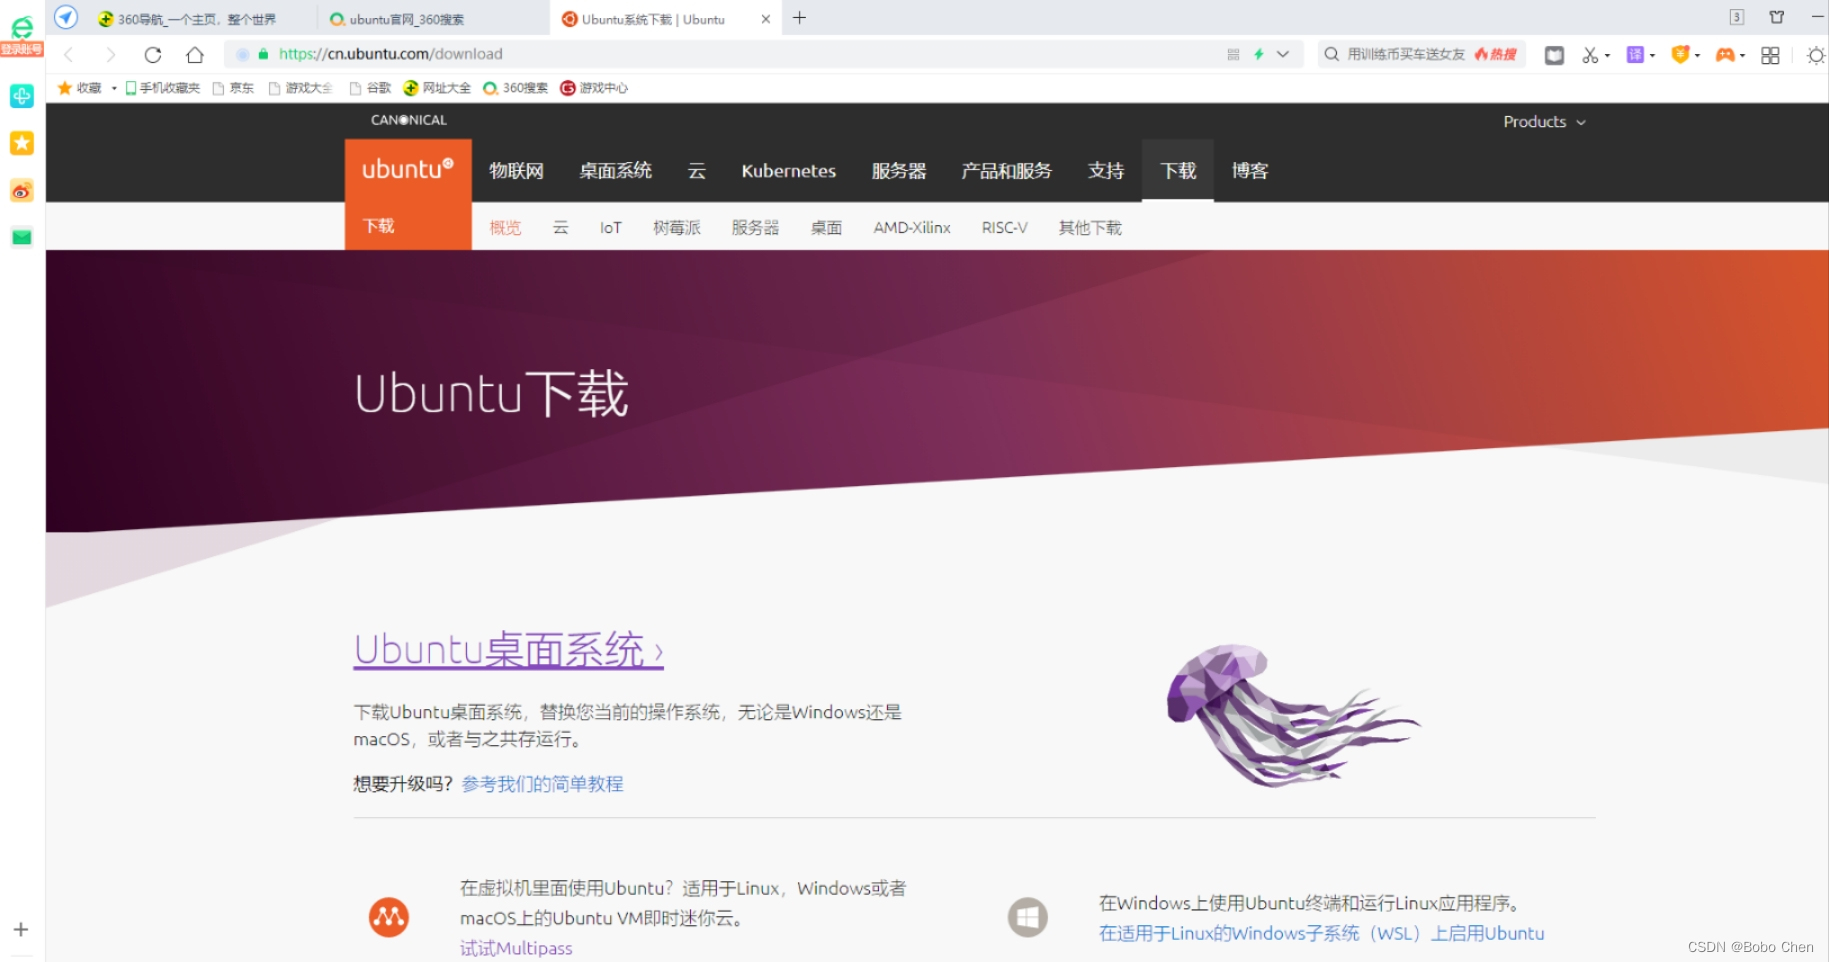Open the 产品和服务 nav item

pos(1006,171)
